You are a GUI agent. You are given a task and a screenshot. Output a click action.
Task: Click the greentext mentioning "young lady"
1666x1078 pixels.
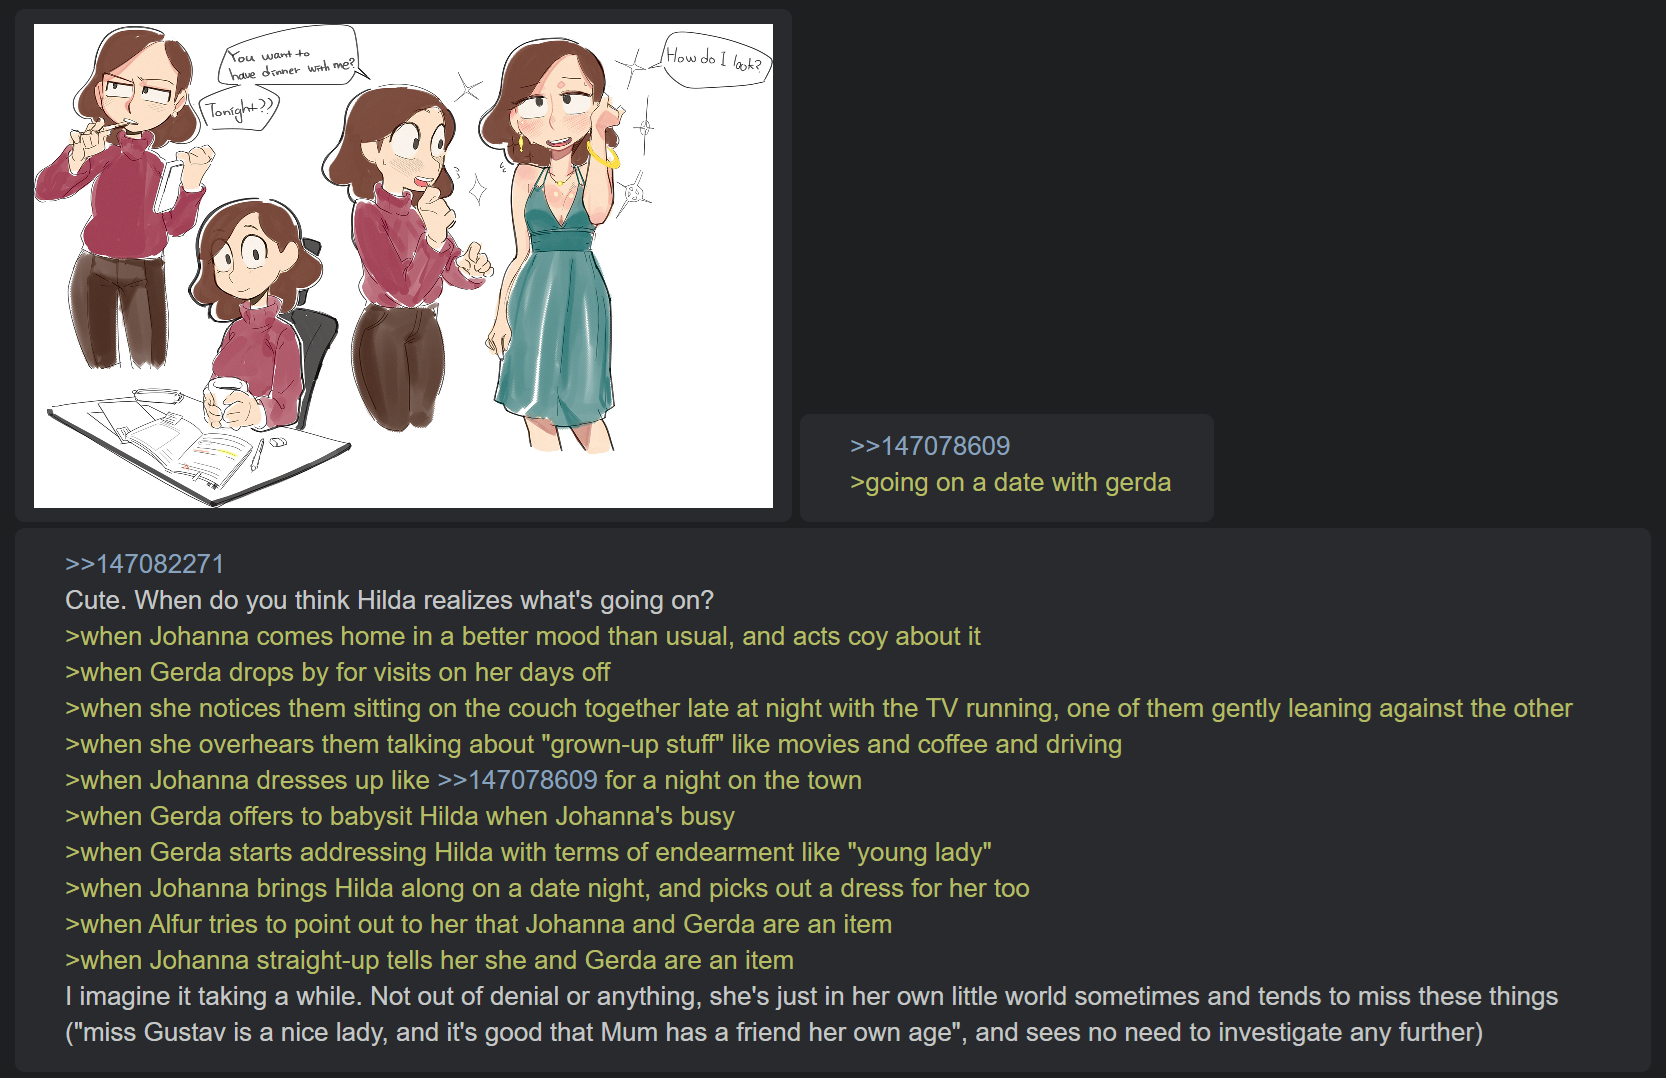coord(528,852)
